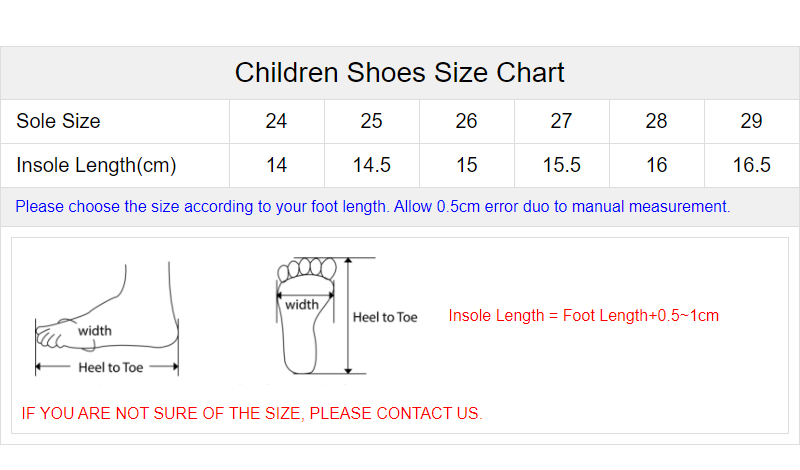Click the red Insole Length formula text
Screen dimensions: 800x470
tap(583, 316)
